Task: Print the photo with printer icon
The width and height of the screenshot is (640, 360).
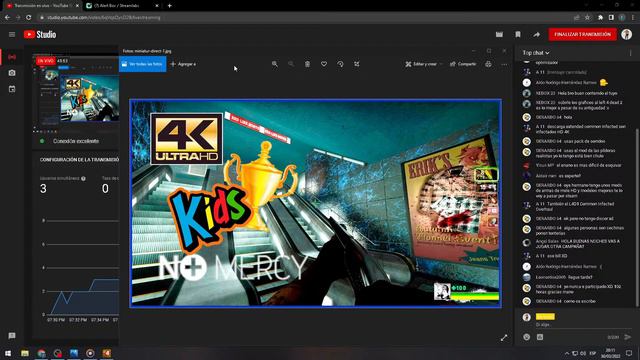Action: point(488,64)
